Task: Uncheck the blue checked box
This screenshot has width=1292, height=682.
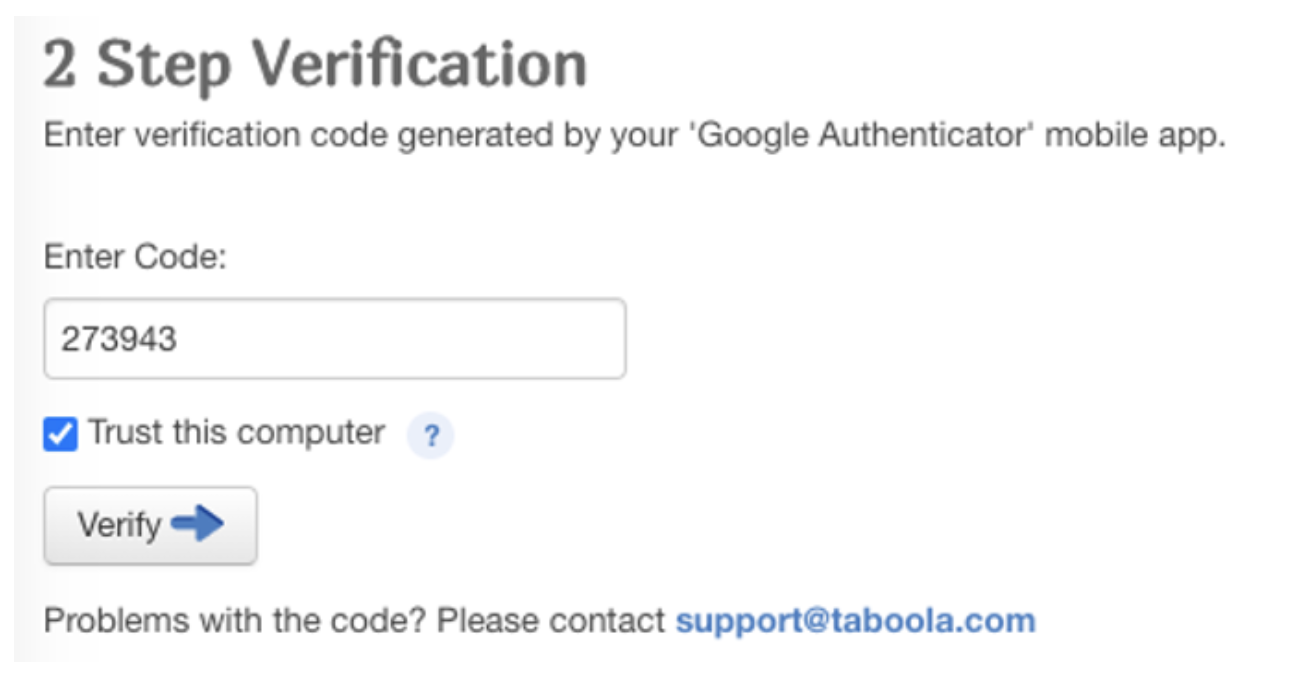Action: (60, 435)
